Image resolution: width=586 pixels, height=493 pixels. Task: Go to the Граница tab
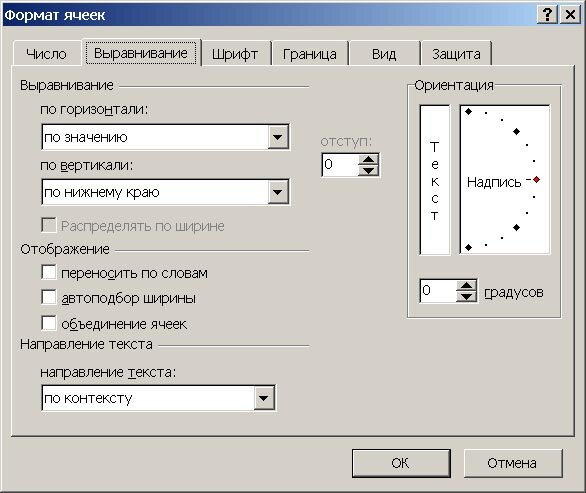310,54
